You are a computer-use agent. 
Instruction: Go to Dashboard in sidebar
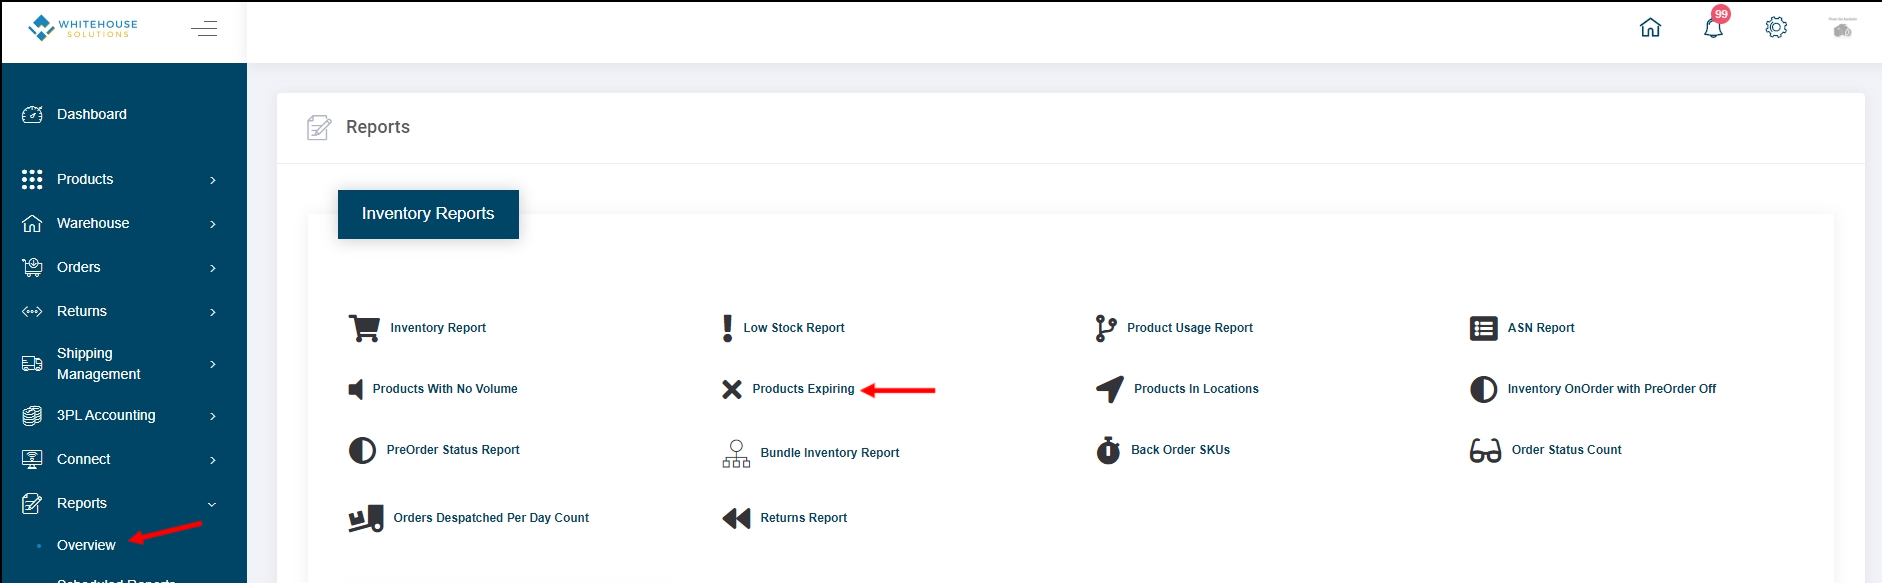point(92,114)
